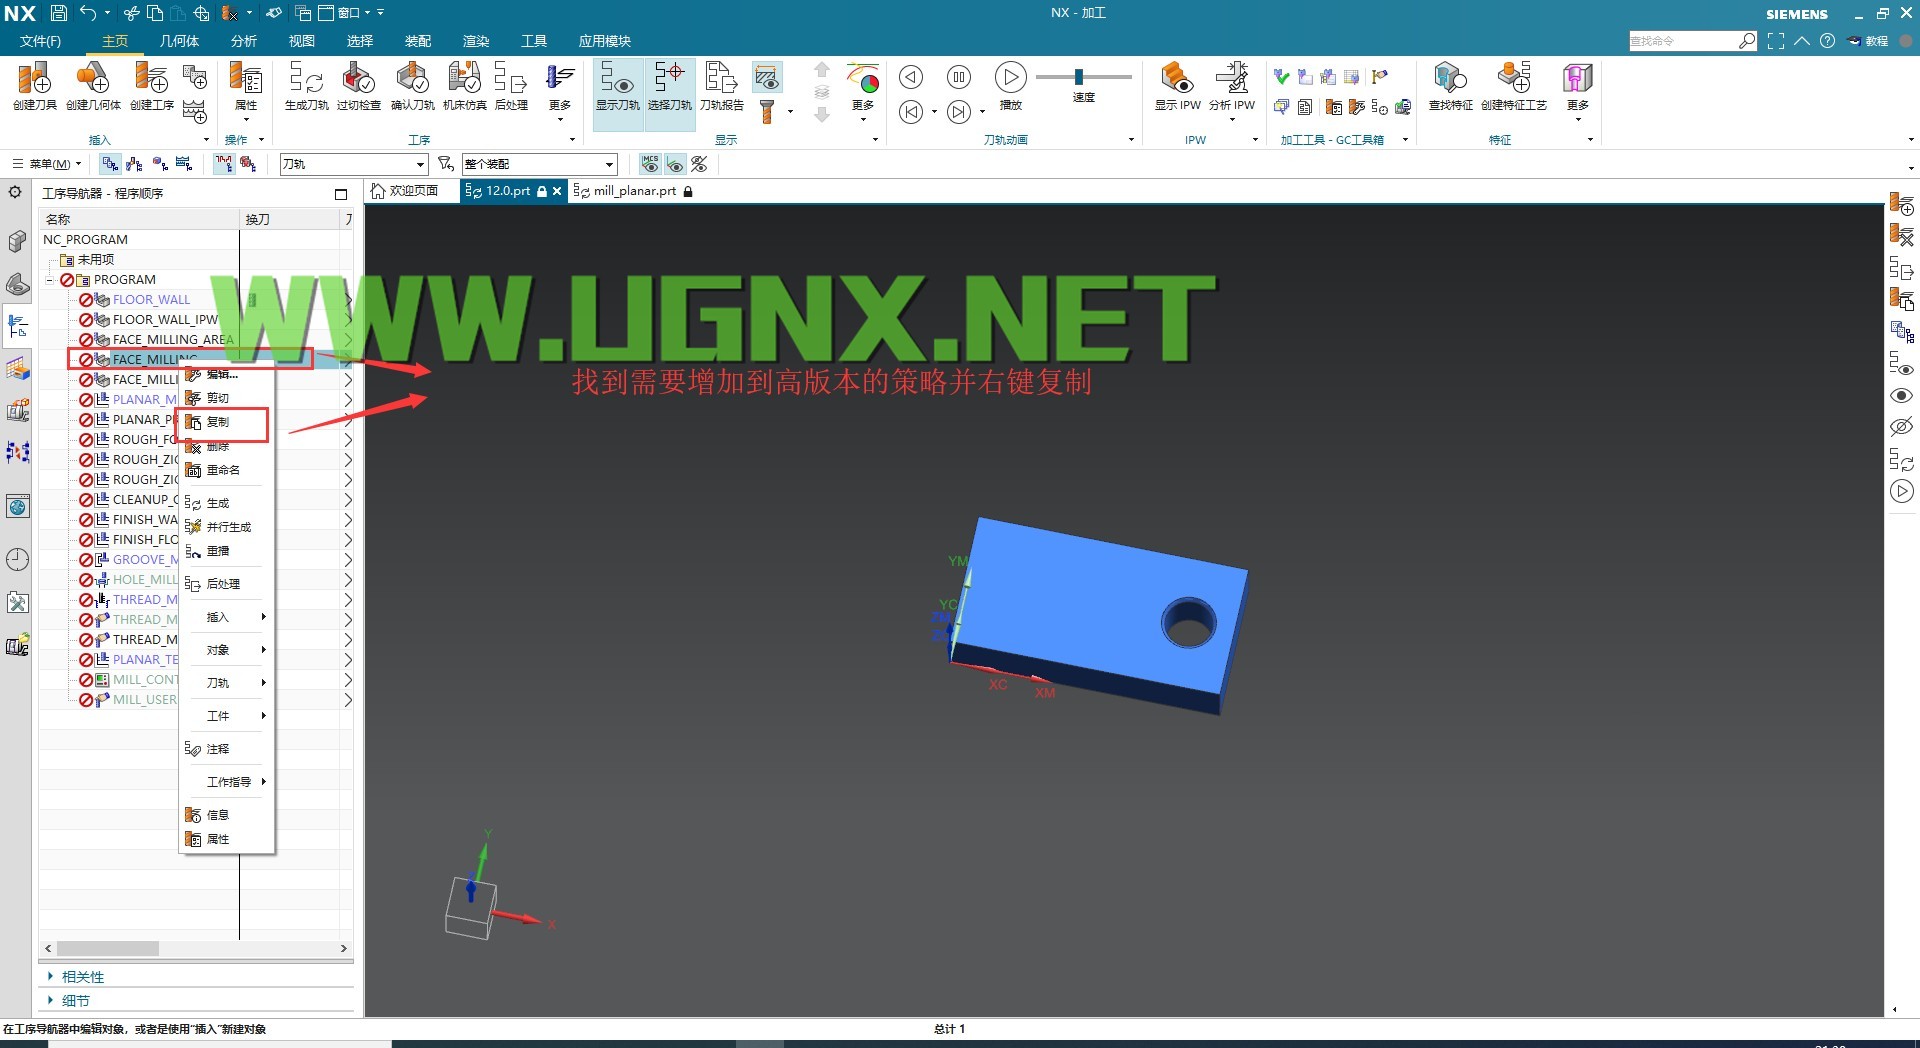Play the tool path animation (播放)

tap(1010, 77)
